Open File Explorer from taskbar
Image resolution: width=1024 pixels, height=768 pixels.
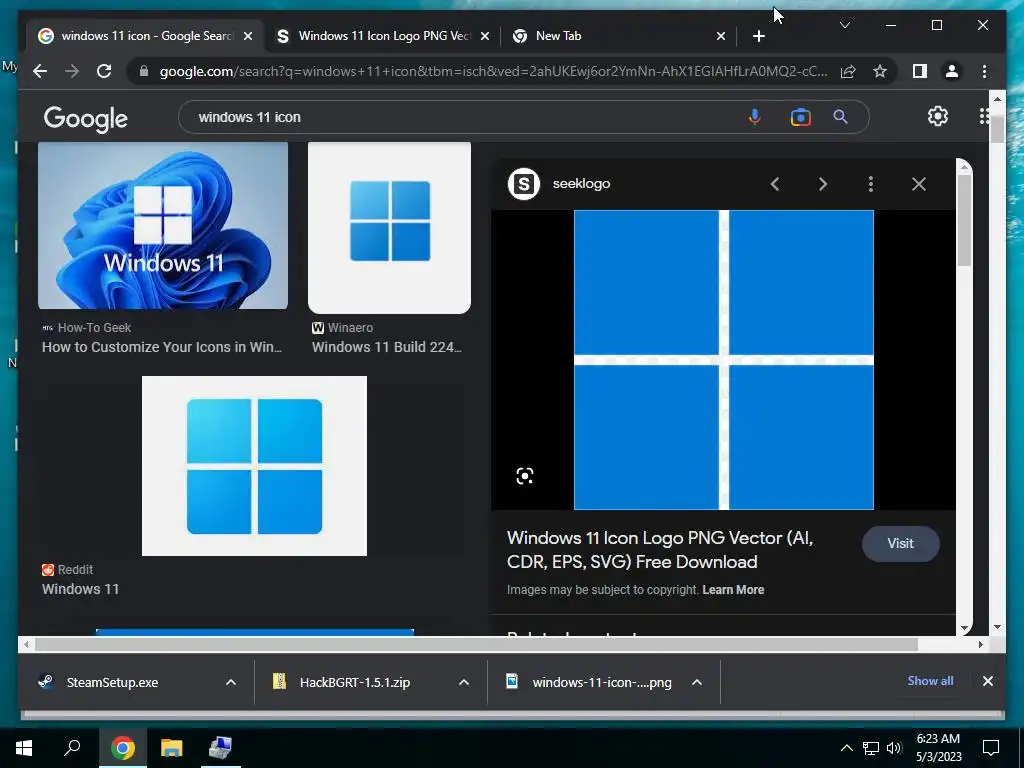tap(172, 748)
